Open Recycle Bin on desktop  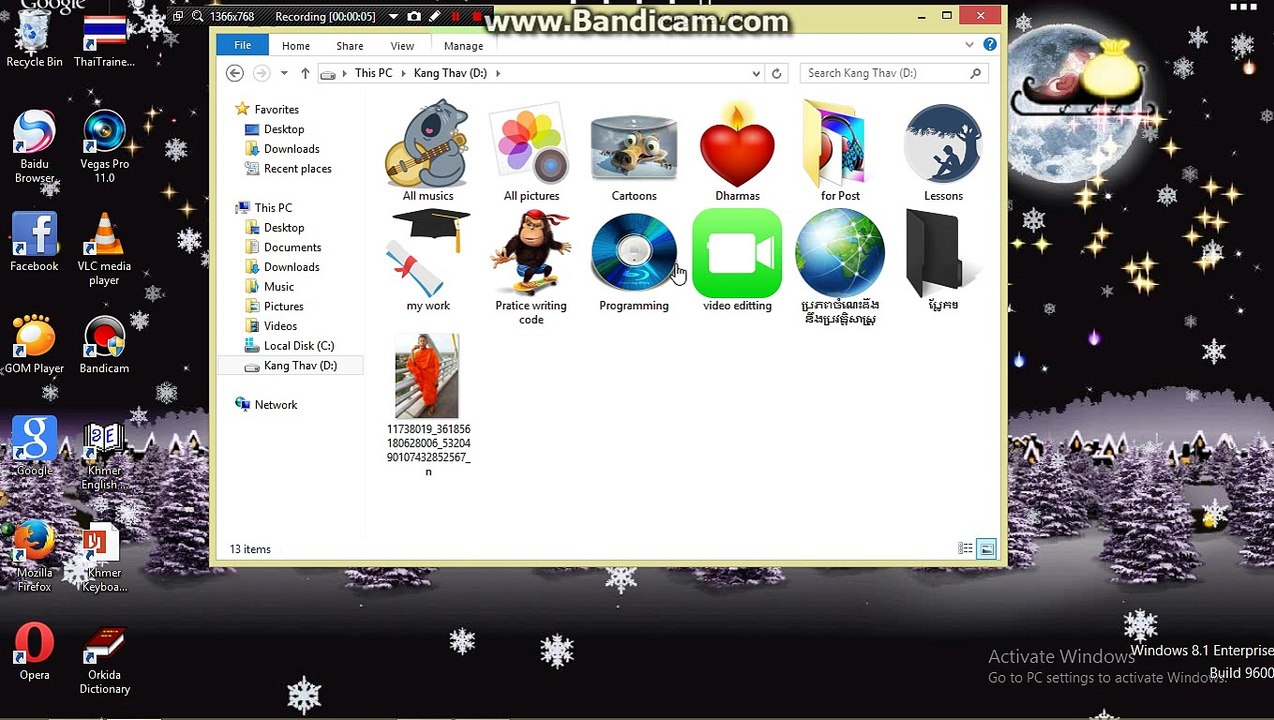(34, 40)
